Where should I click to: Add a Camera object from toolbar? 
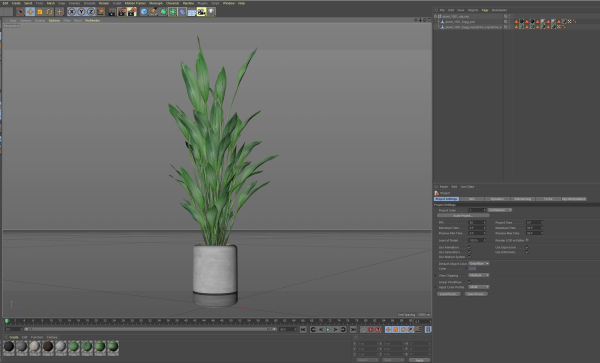point(201,12)
